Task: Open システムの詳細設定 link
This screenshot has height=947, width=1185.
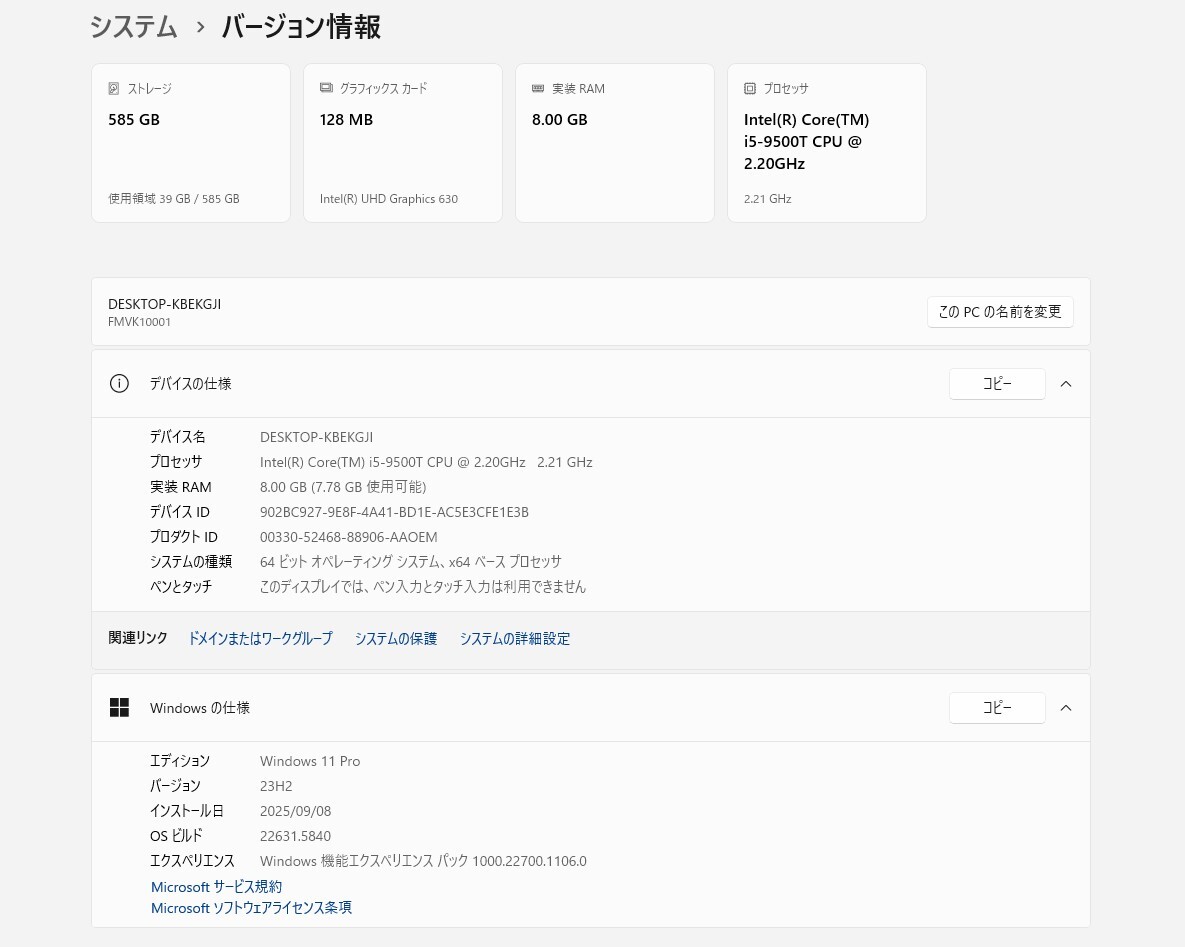Action: 514,638
